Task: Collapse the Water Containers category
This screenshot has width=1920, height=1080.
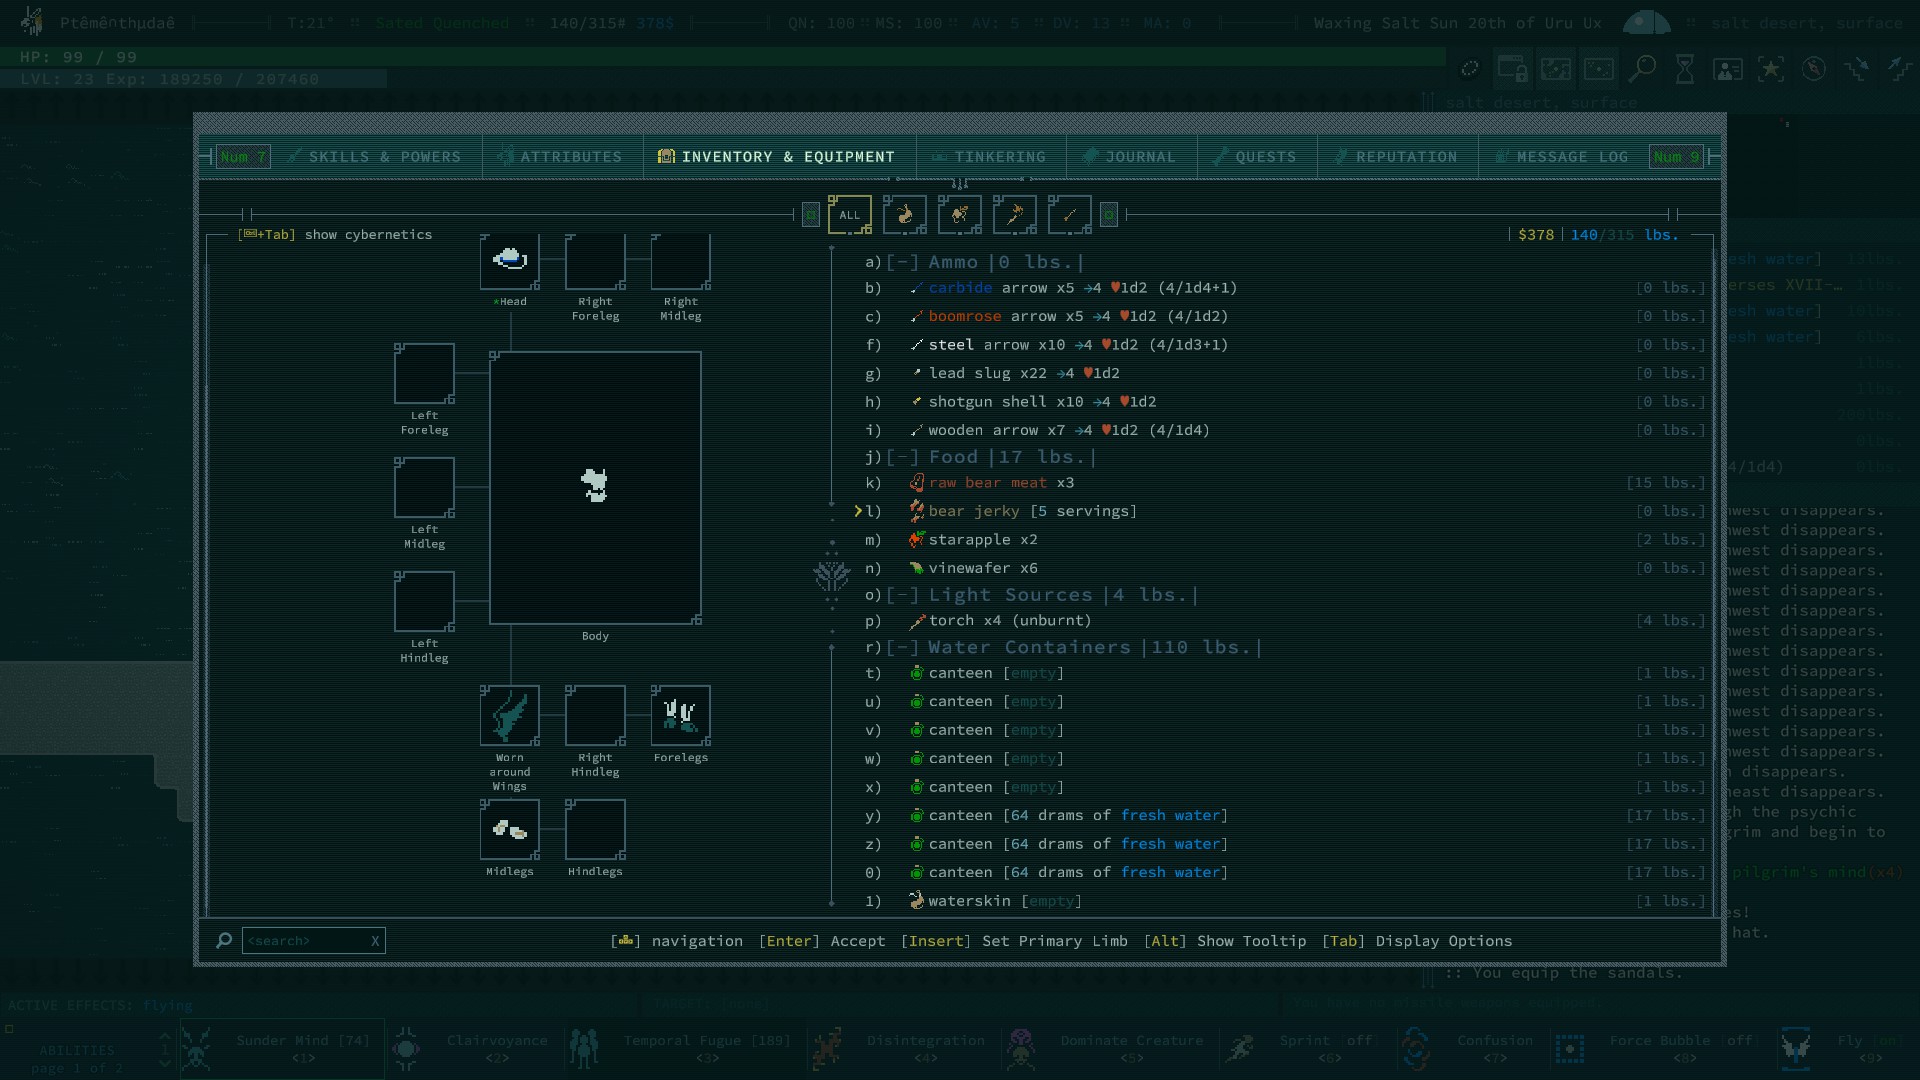Action: pos(902,648)
